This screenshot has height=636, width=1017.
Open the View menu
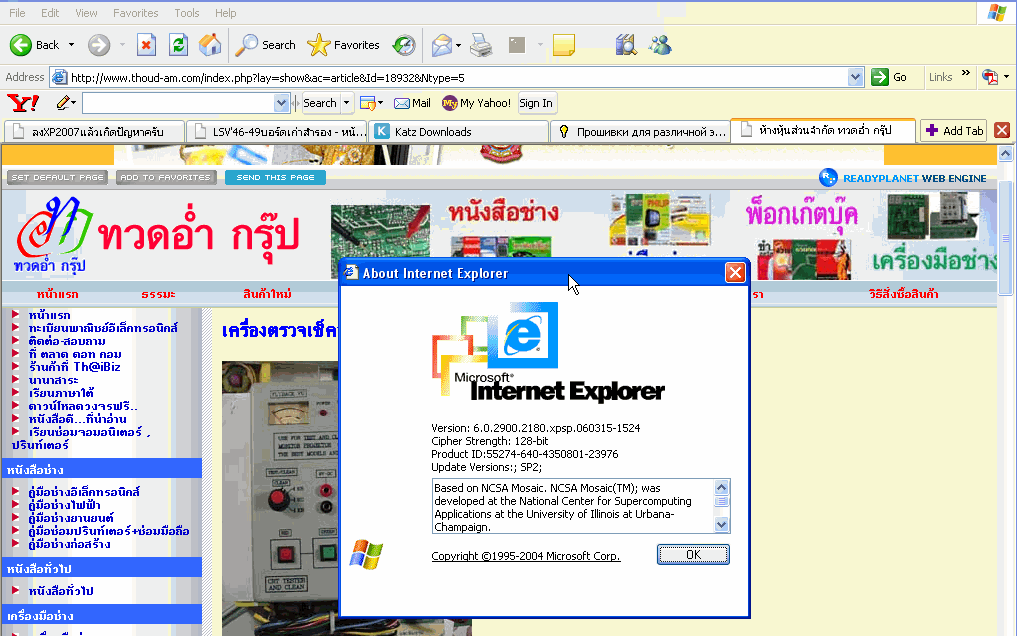(86, 13)
